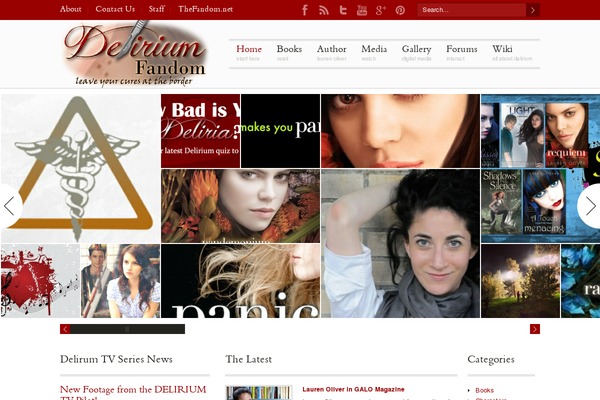The image size is (600, 400).
Task: Visit TheFandom.net link
Action: pos(205,9)
